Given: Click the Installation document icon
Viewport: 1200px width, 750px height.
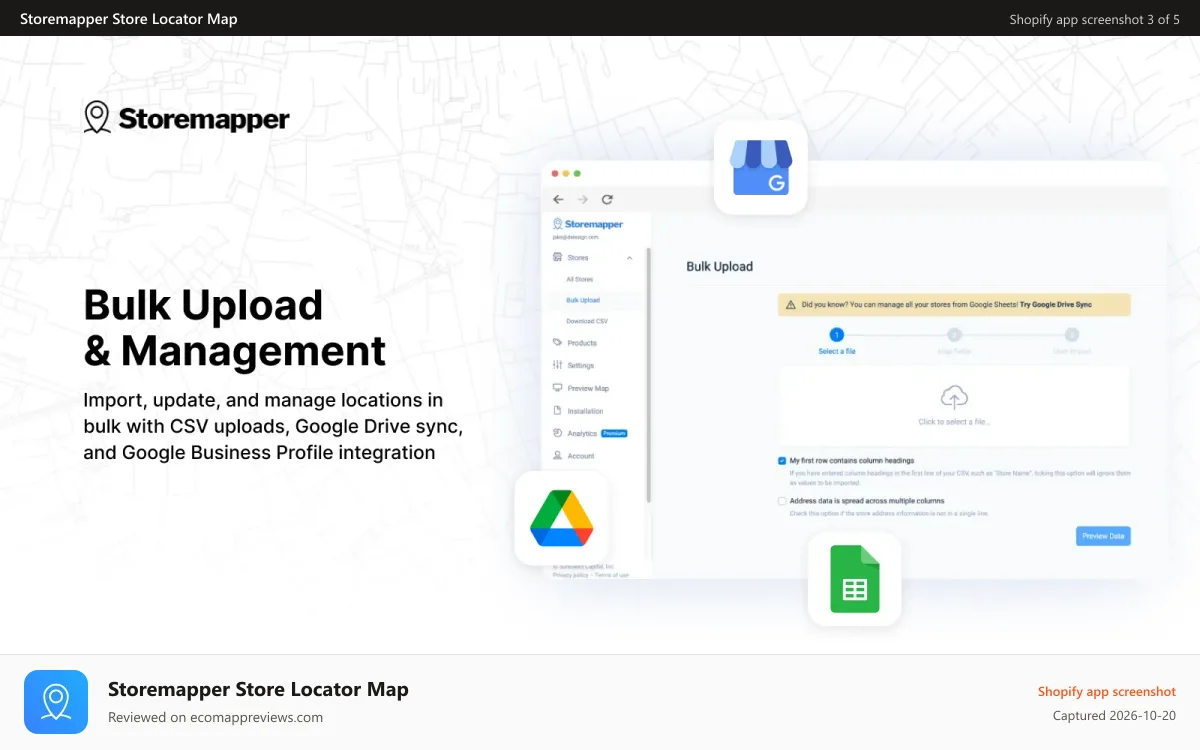Looking at the screenshot, I should 557,411.
